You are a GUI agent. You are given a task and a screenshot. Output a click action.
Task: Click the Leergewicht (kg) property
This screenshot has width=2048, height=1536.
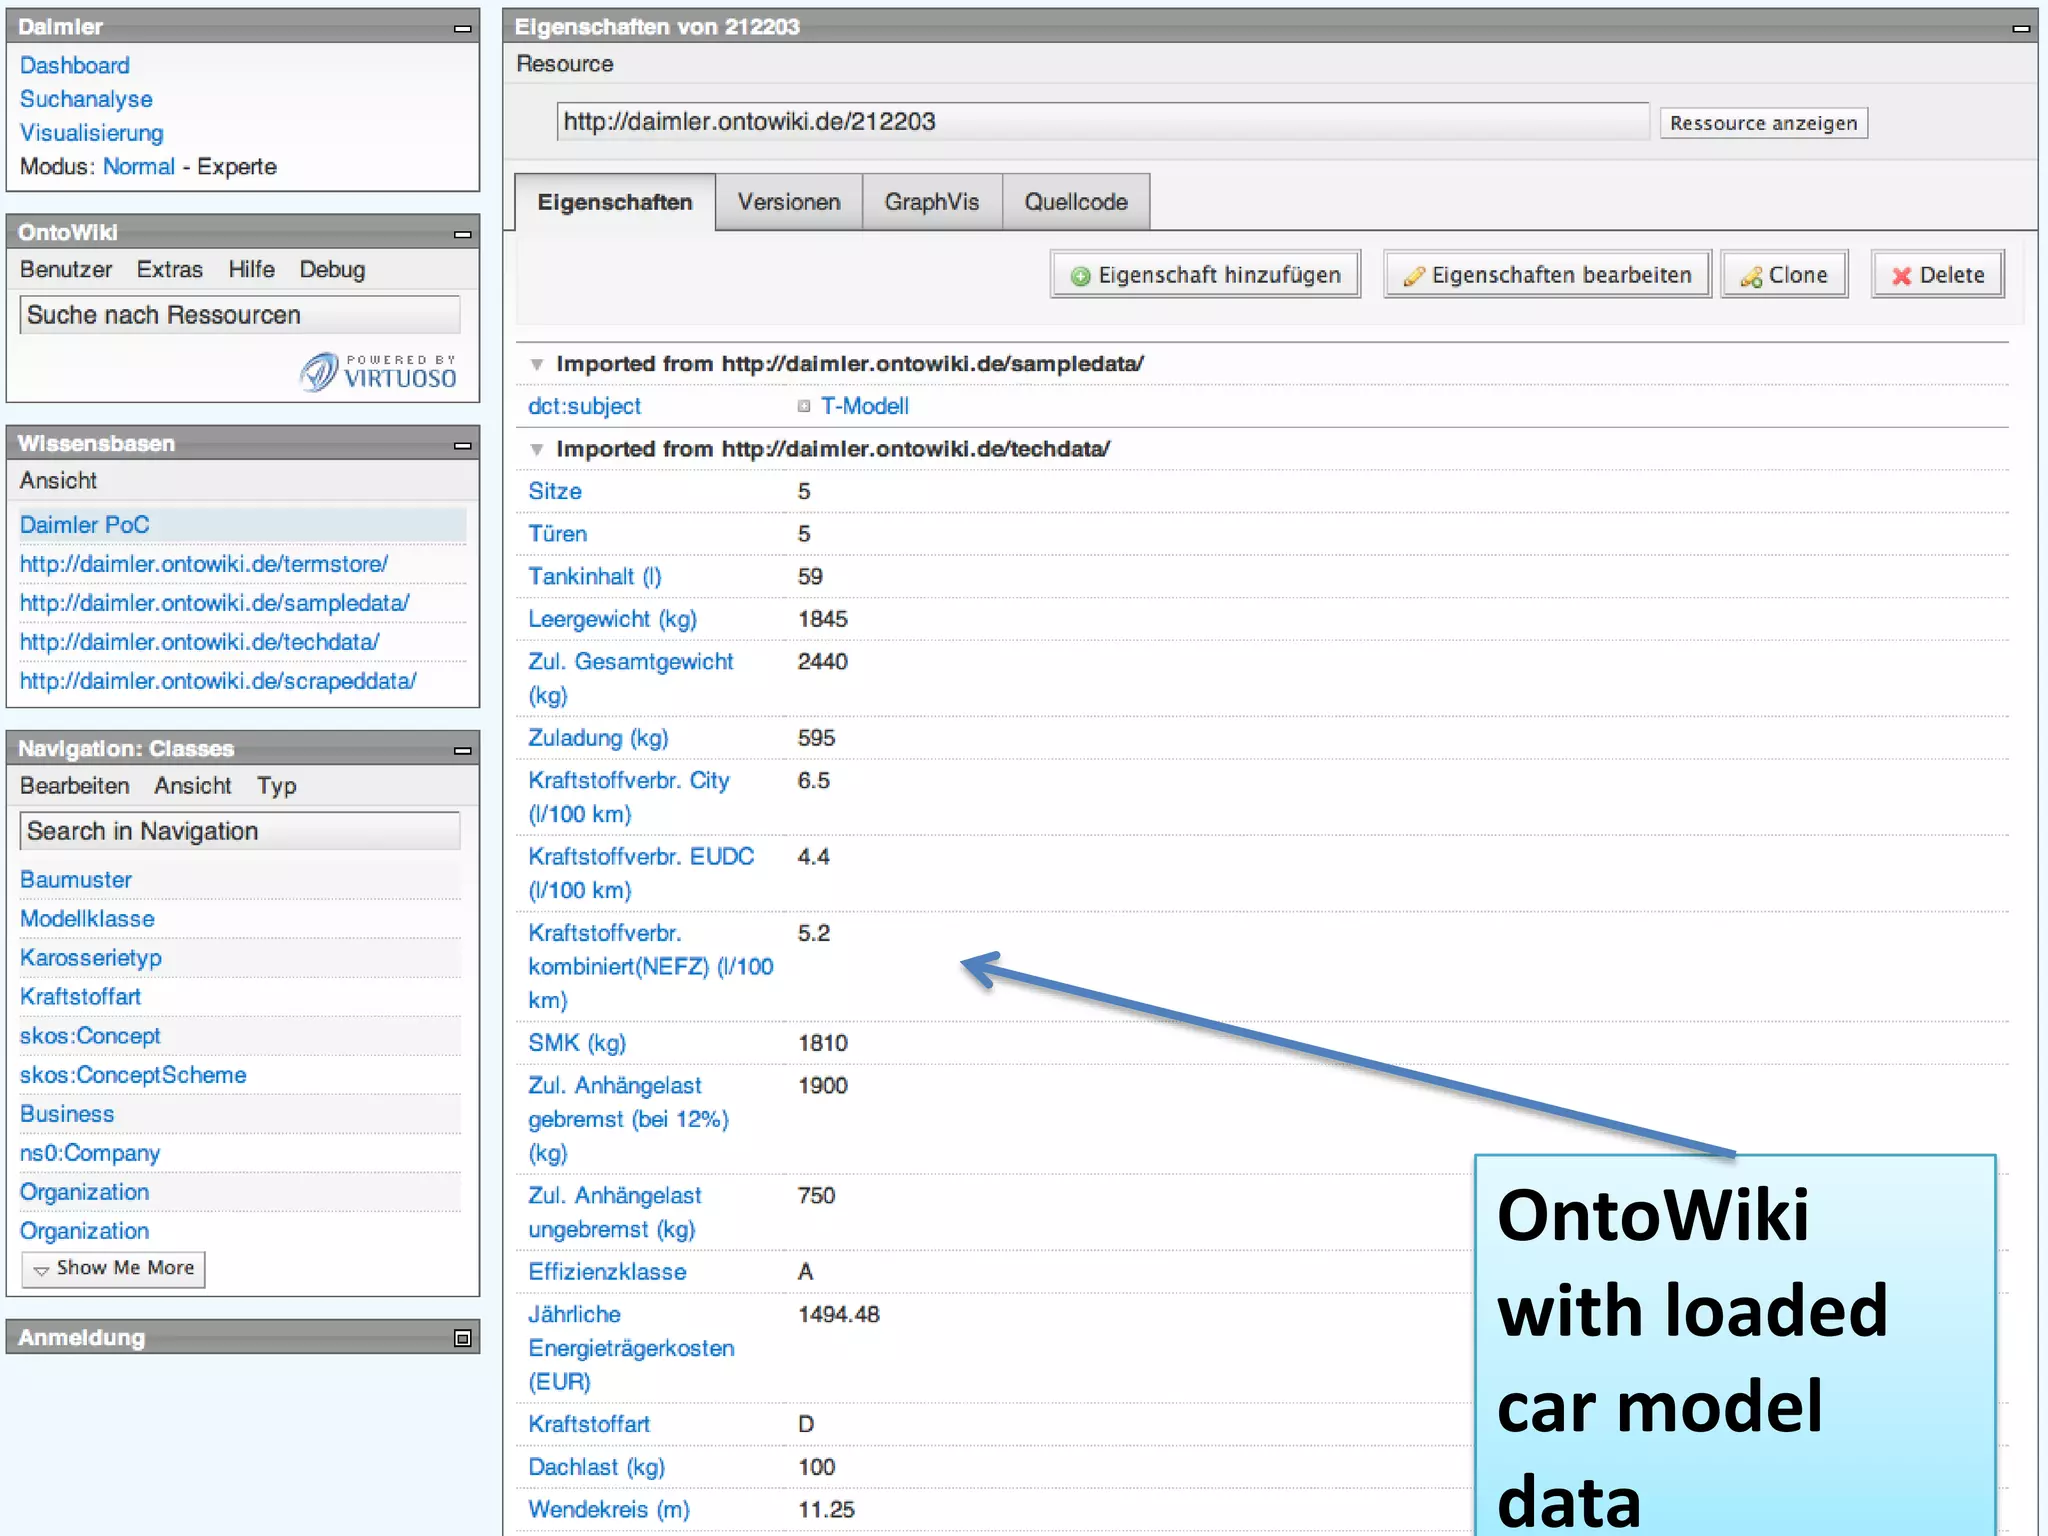613,620
